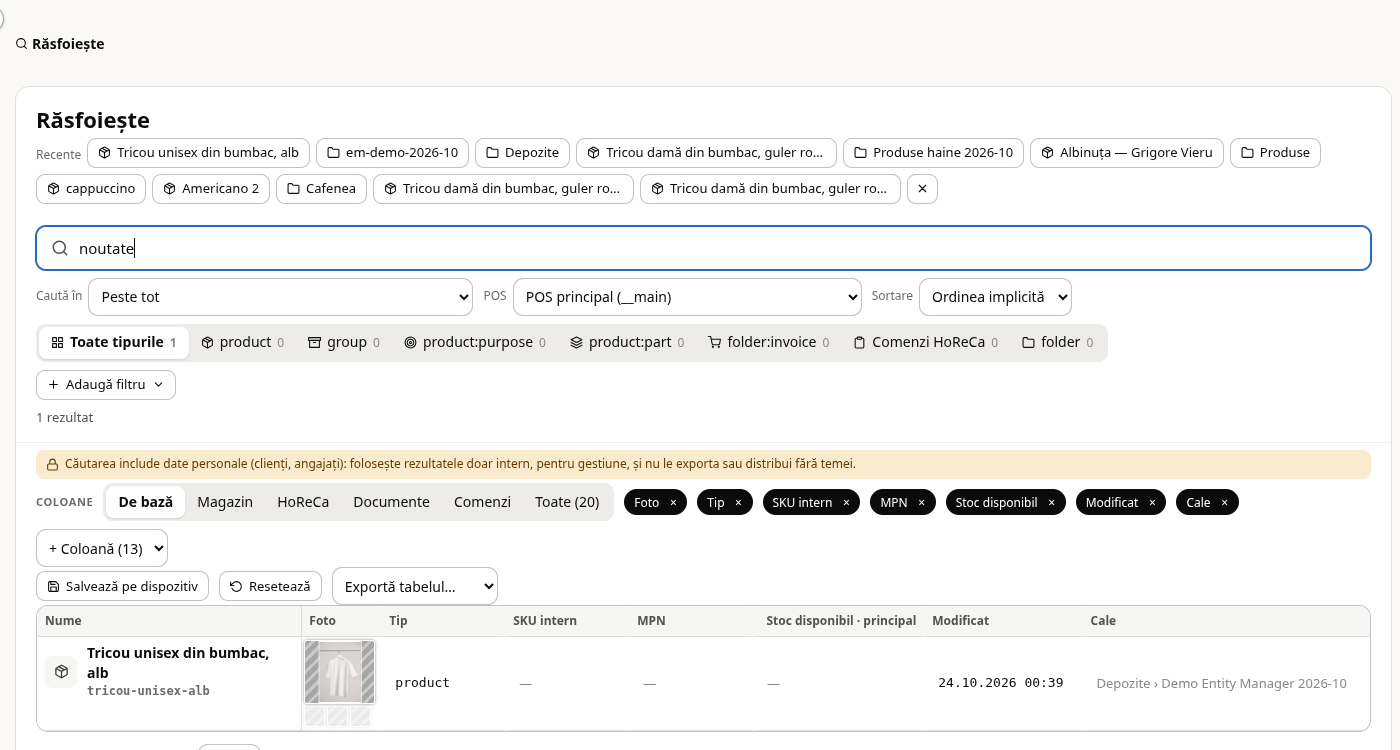Screen dimensions: 1400x750
Task: Filter results by product:purpose type
Action: pos(474,343)
